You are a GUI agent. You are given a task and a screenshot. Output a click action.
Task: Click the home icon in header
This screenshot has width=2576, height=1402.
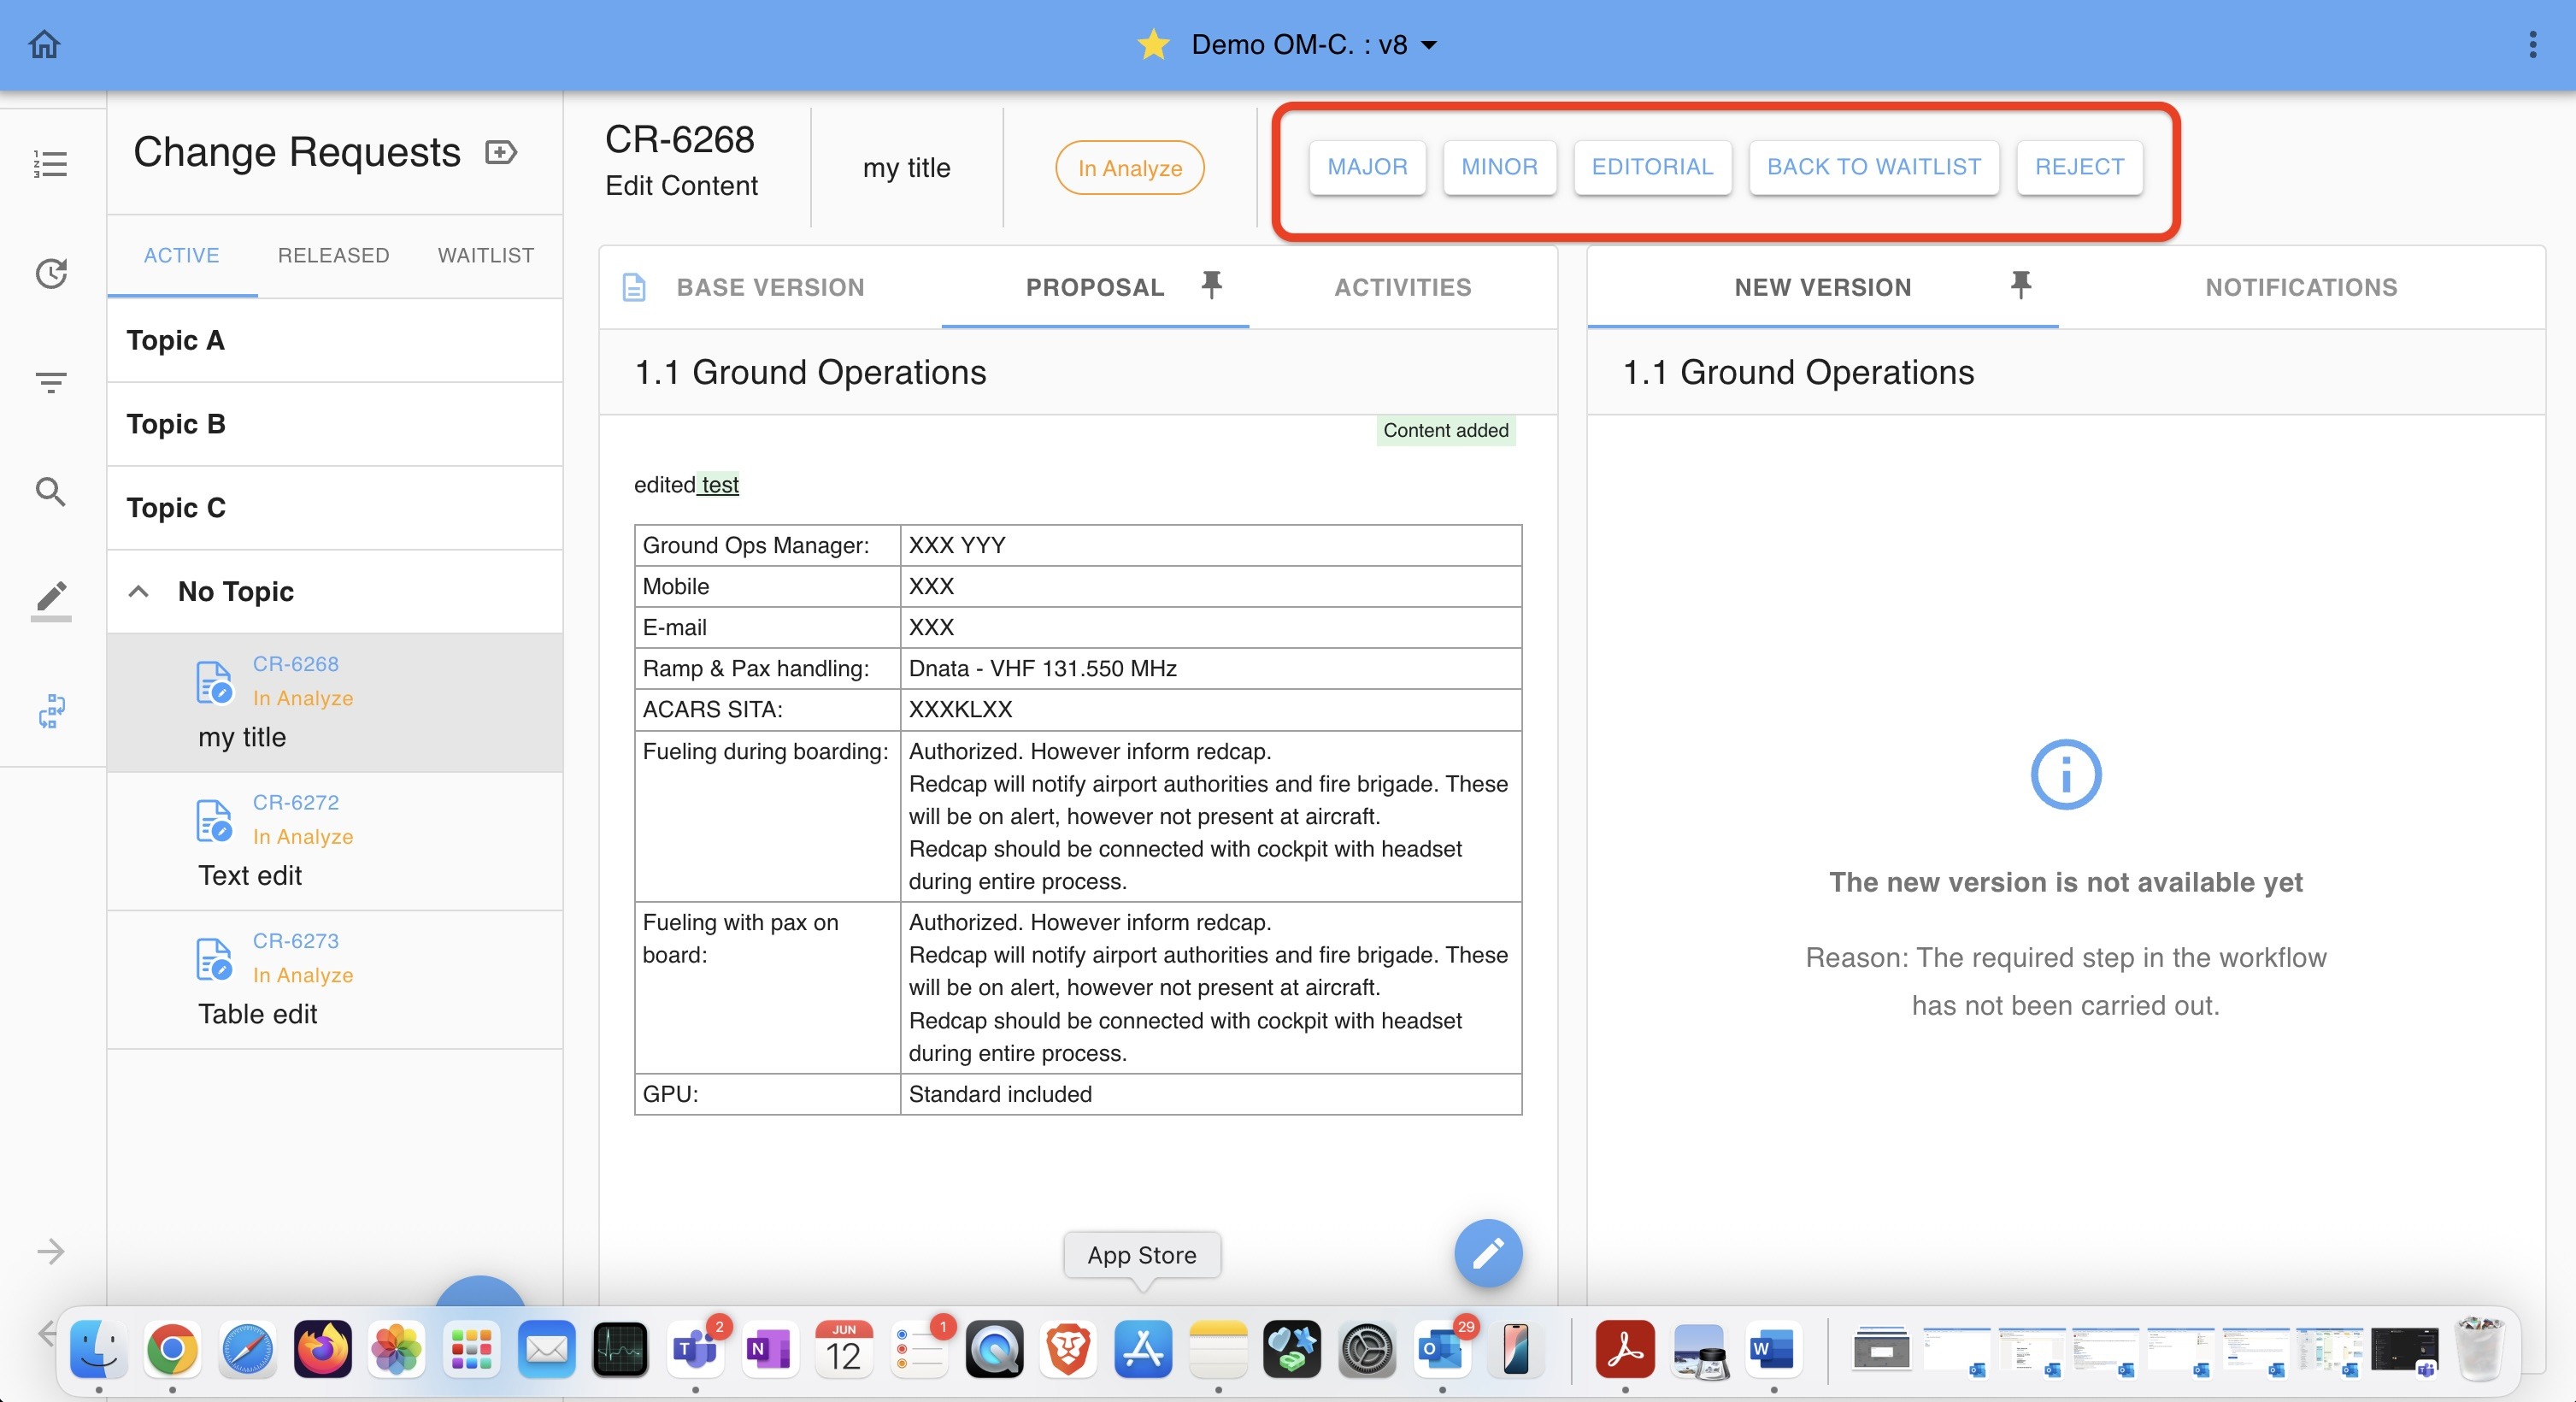(x=44, y=45)
